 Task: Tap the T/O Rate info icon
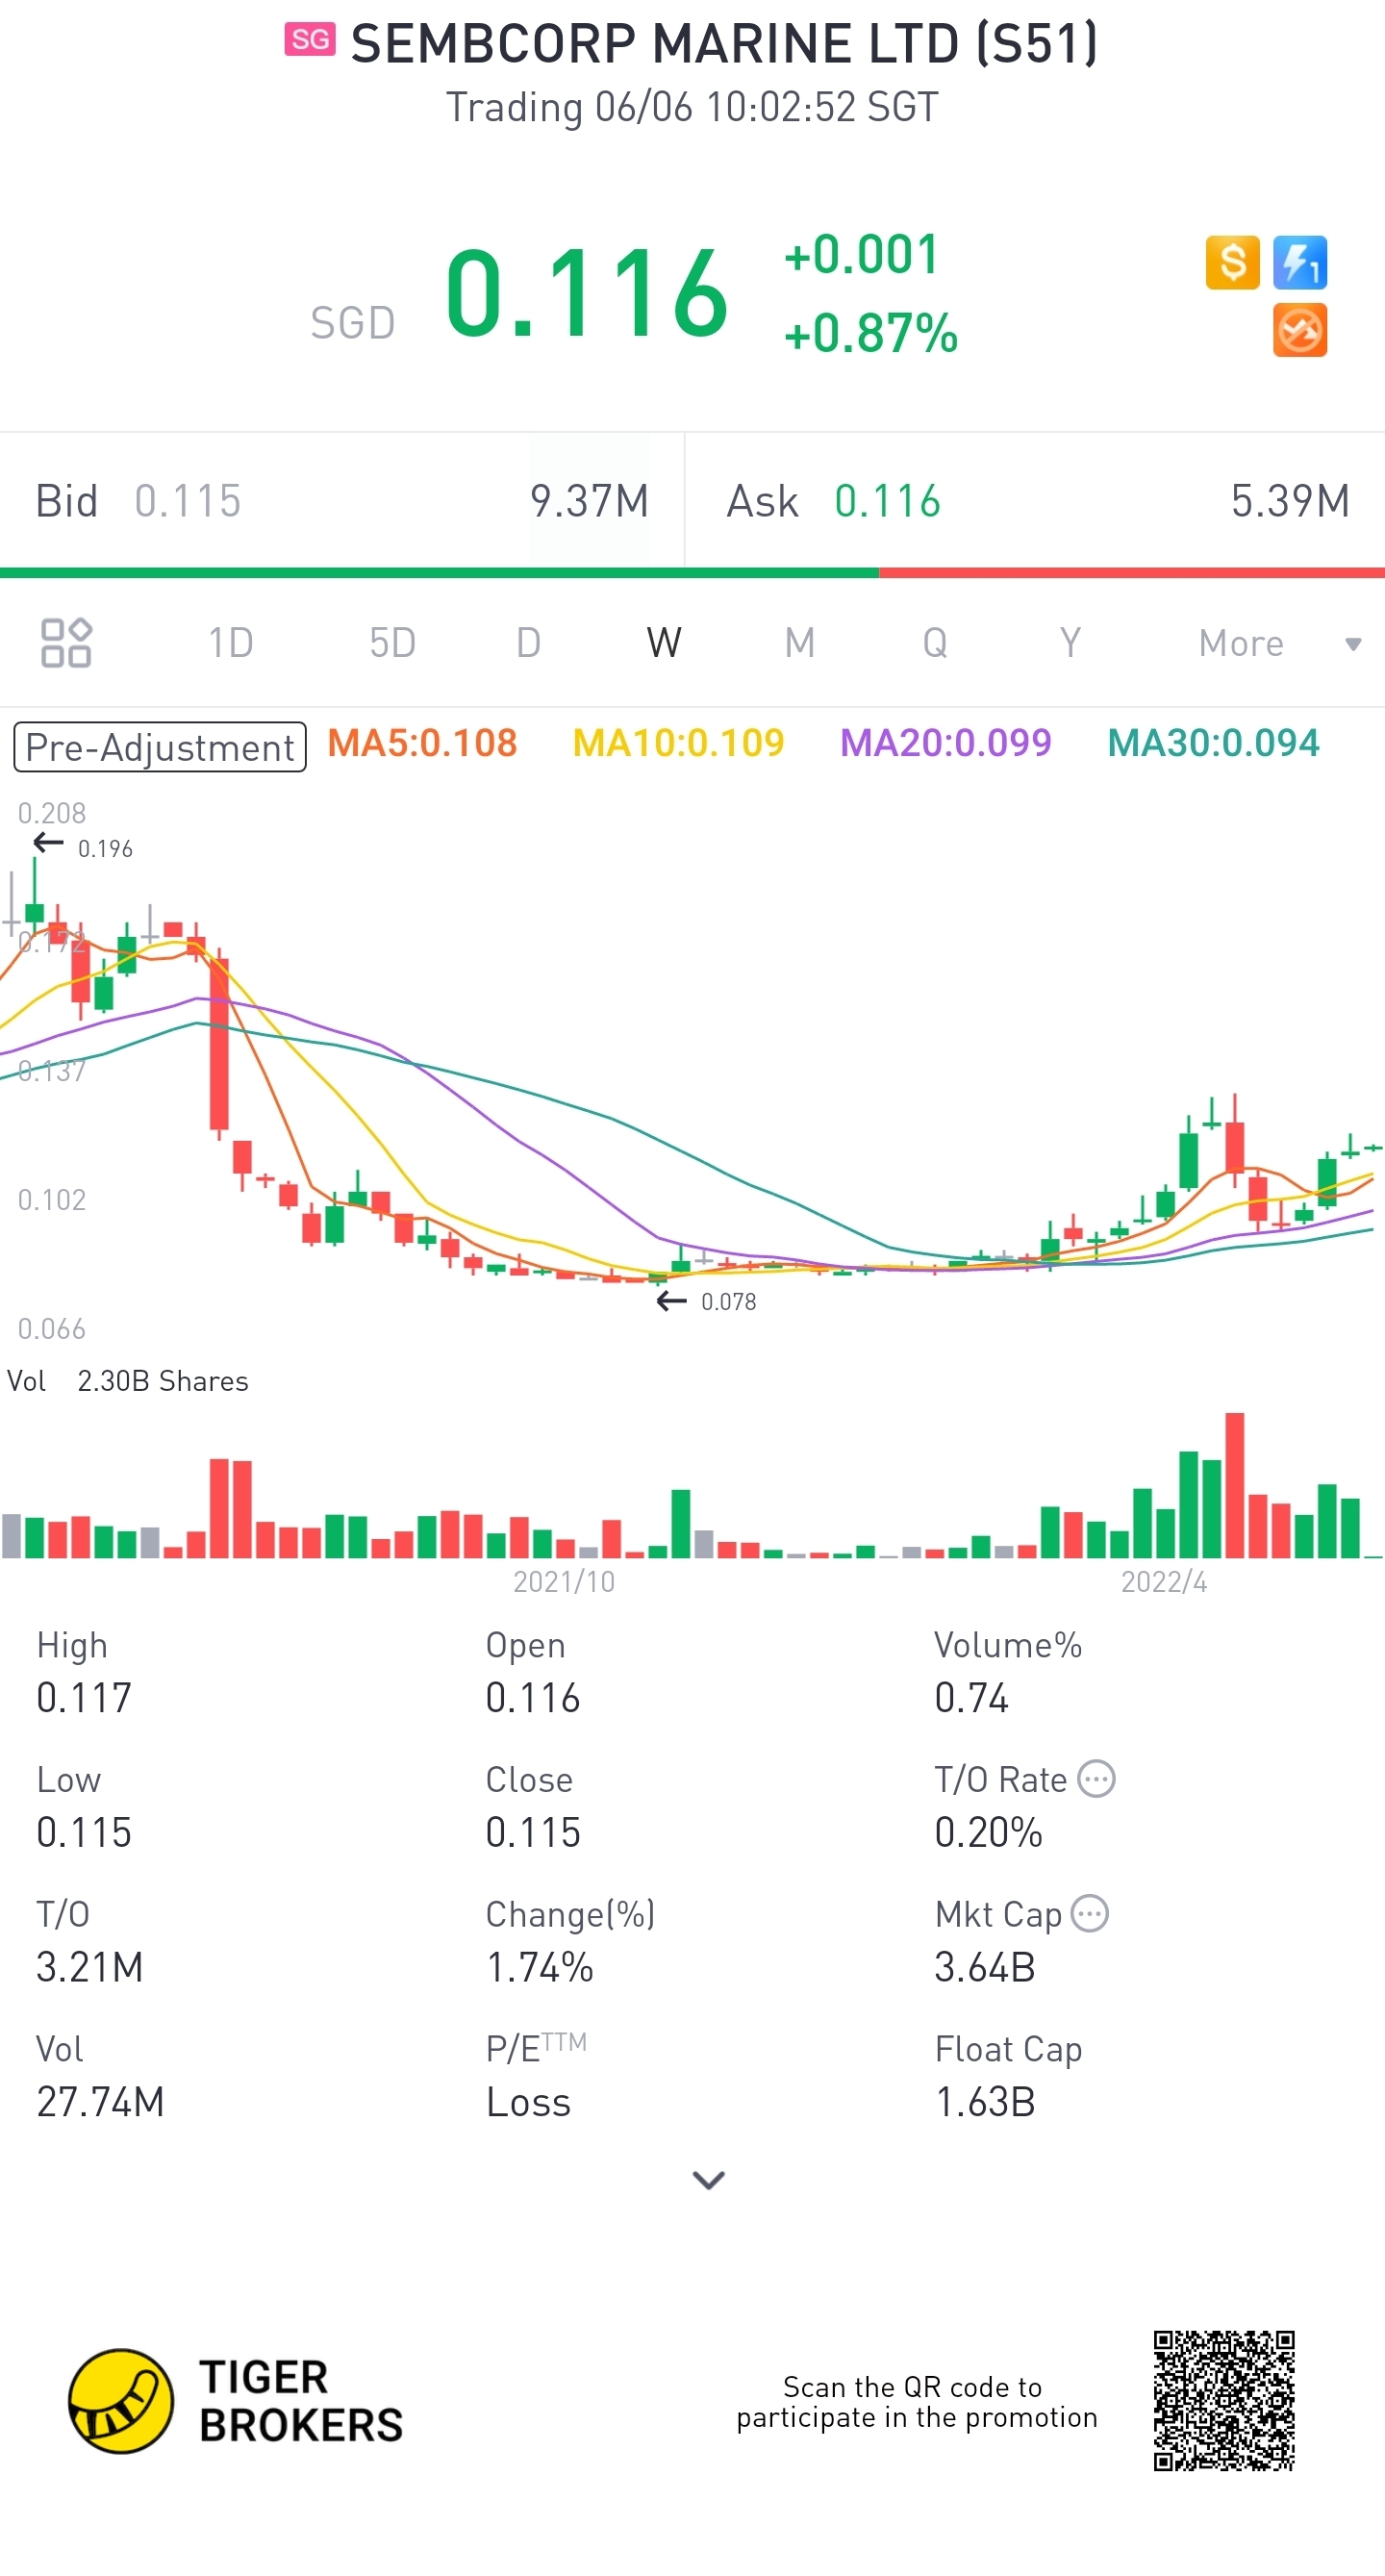[1097, 1780]
